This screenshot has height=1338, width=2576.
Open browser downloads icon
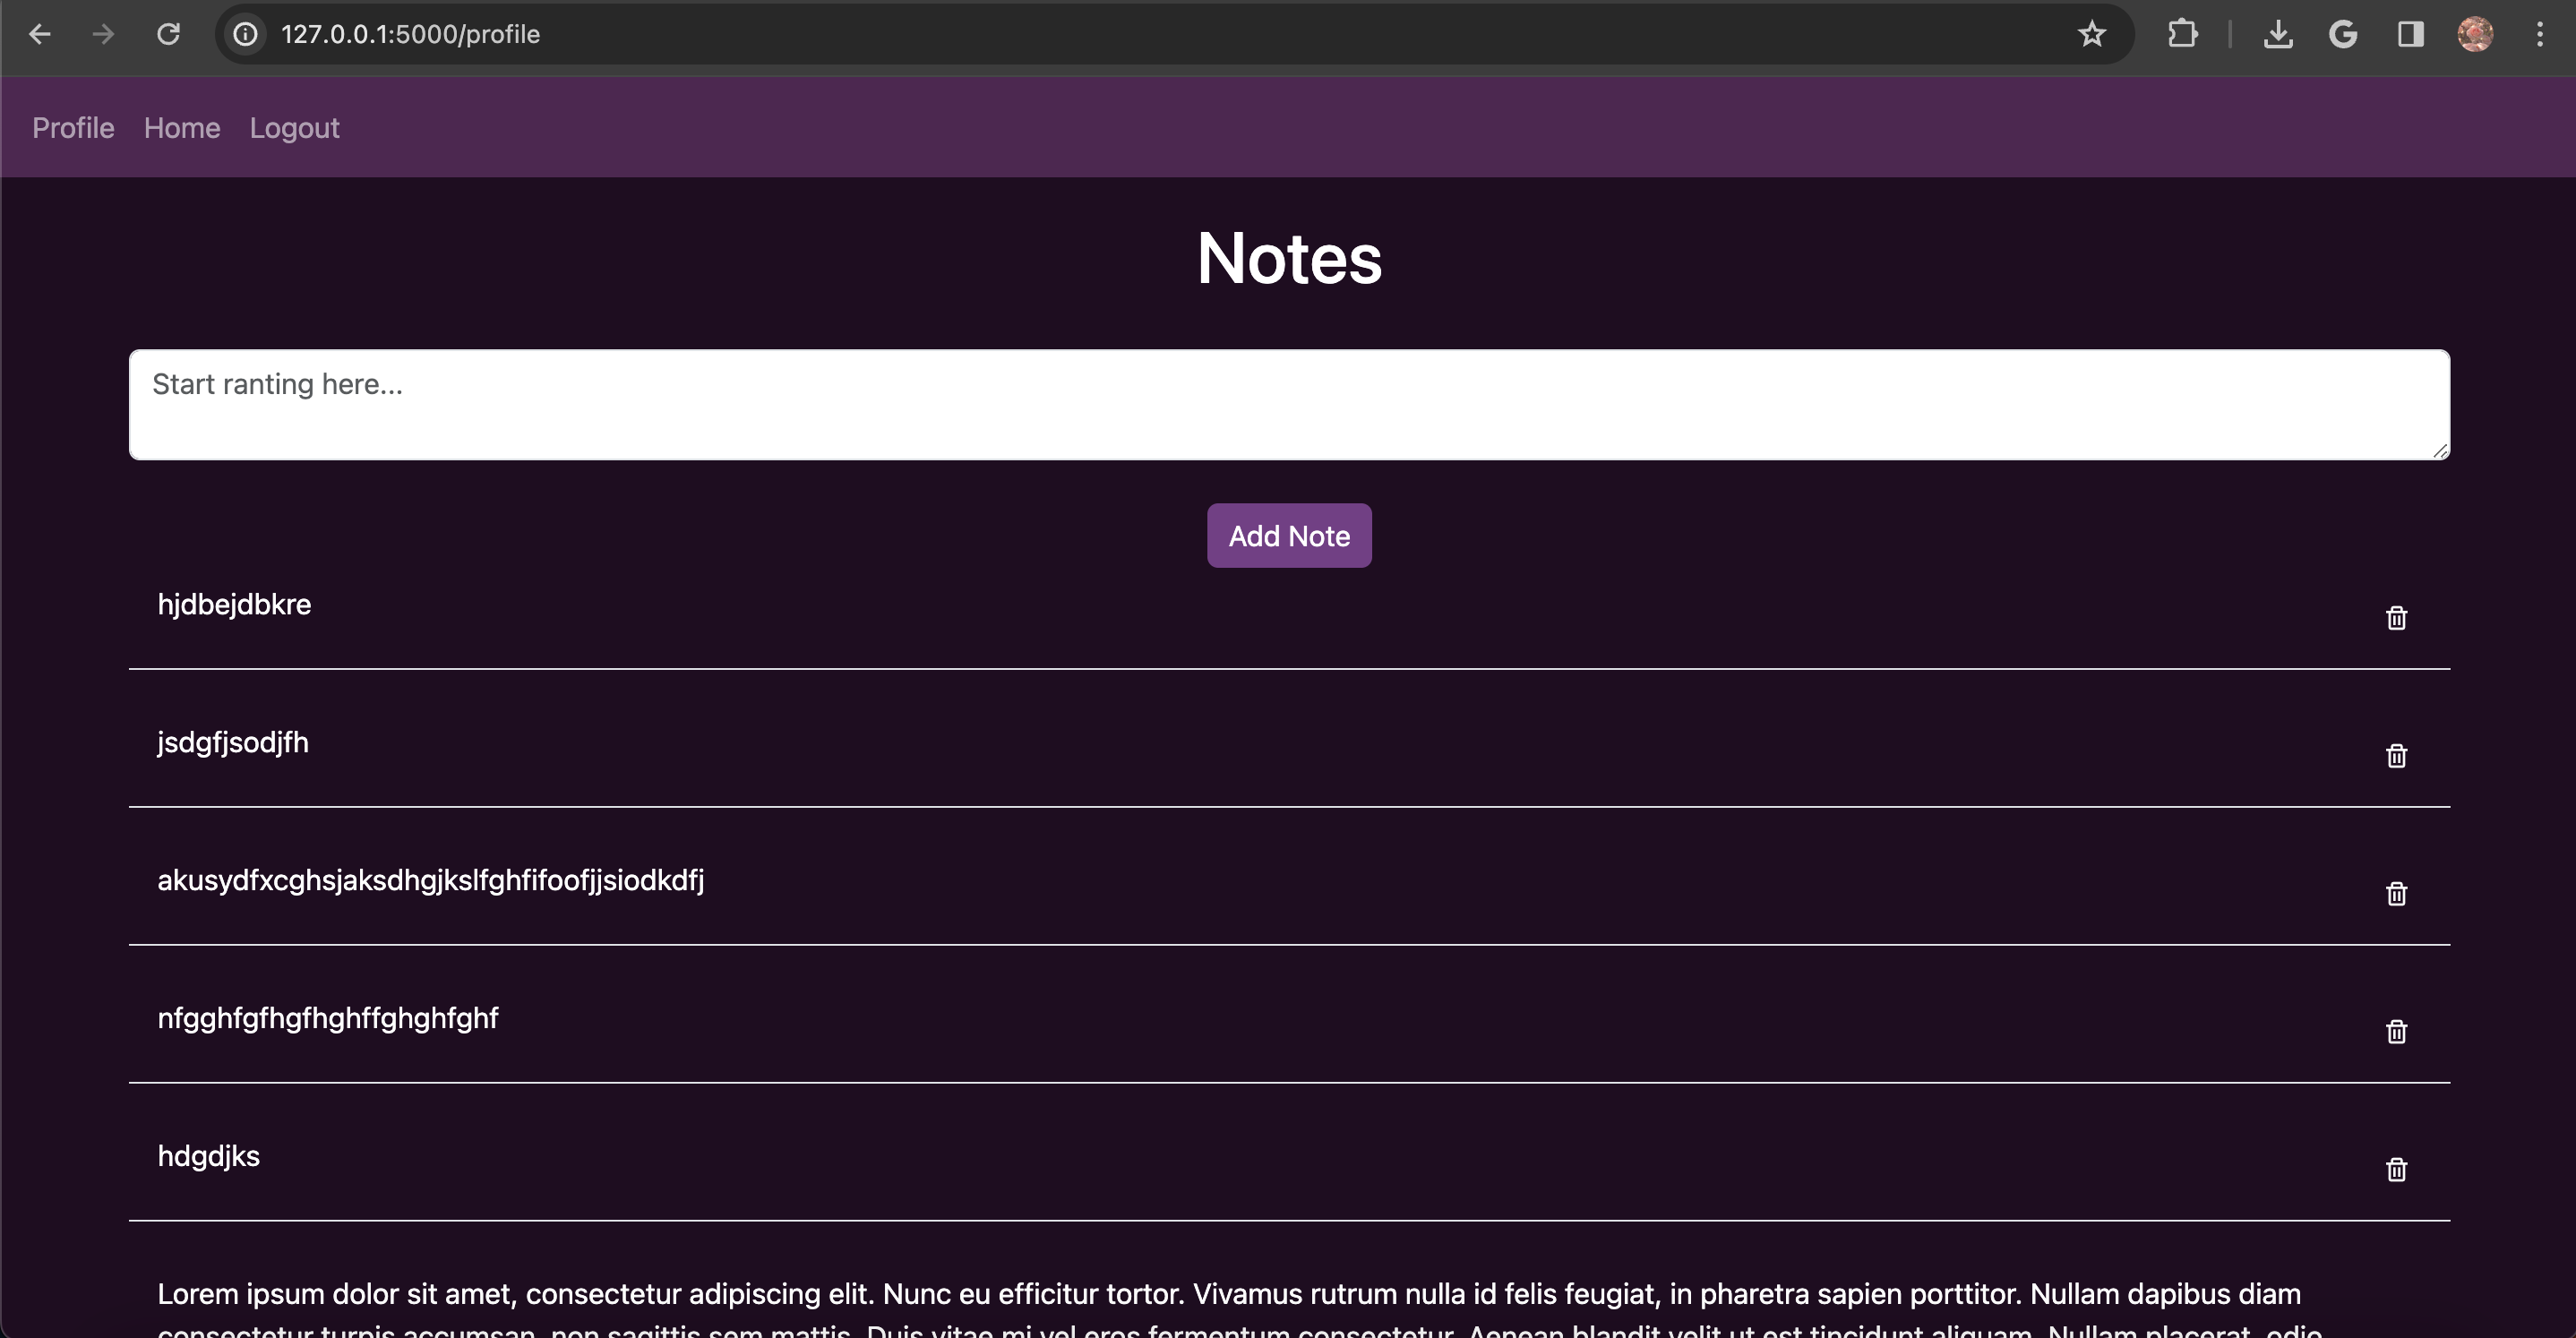[x=2277, y=35]
